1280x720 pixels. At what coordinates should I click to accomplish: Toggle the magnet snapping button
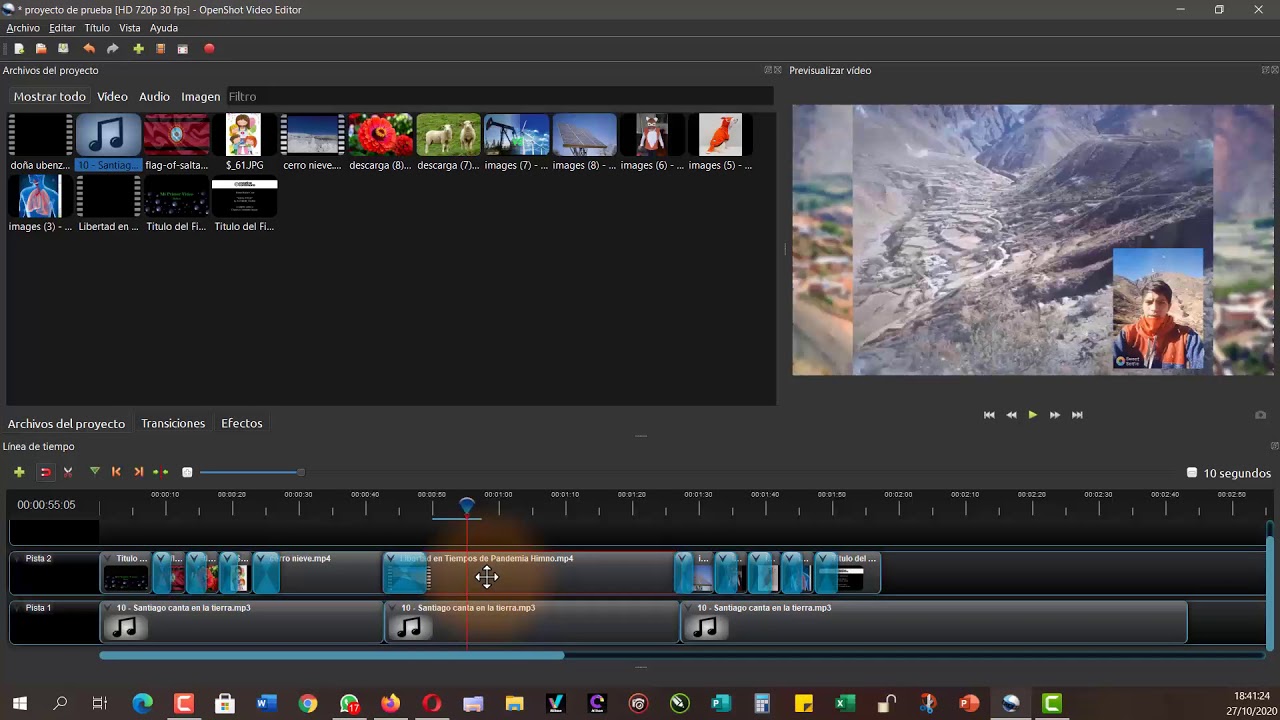pos(45,472)
